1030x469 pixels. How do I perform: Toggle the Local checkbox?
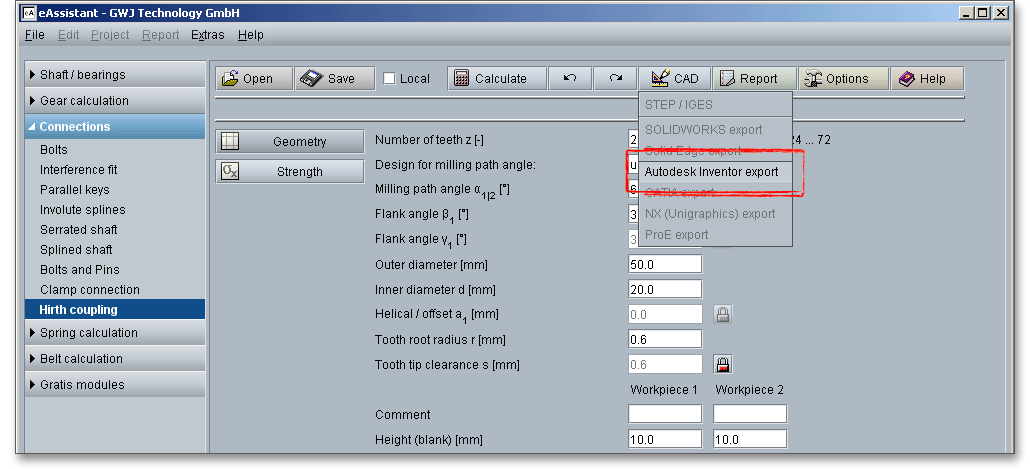coord(390,79)
